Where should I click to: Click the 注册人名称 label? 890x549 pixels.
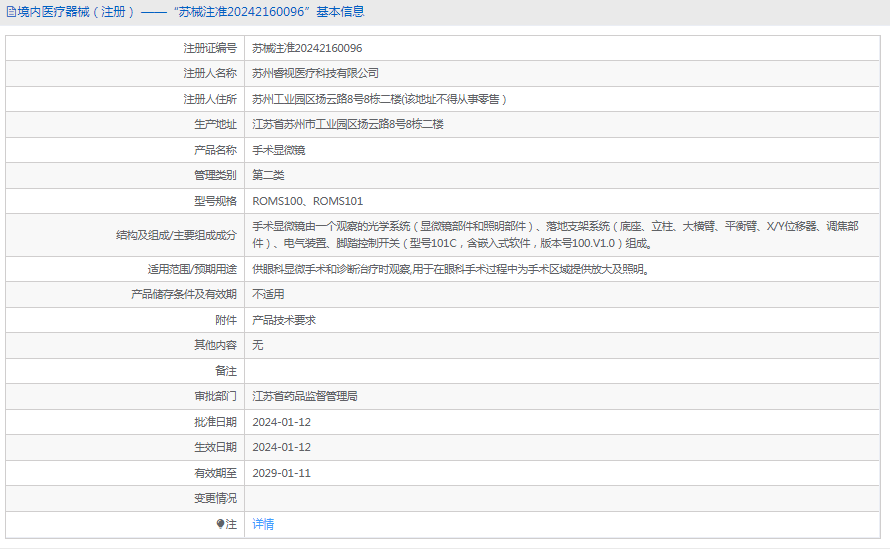pyautogui.click(x=209, y=73)
